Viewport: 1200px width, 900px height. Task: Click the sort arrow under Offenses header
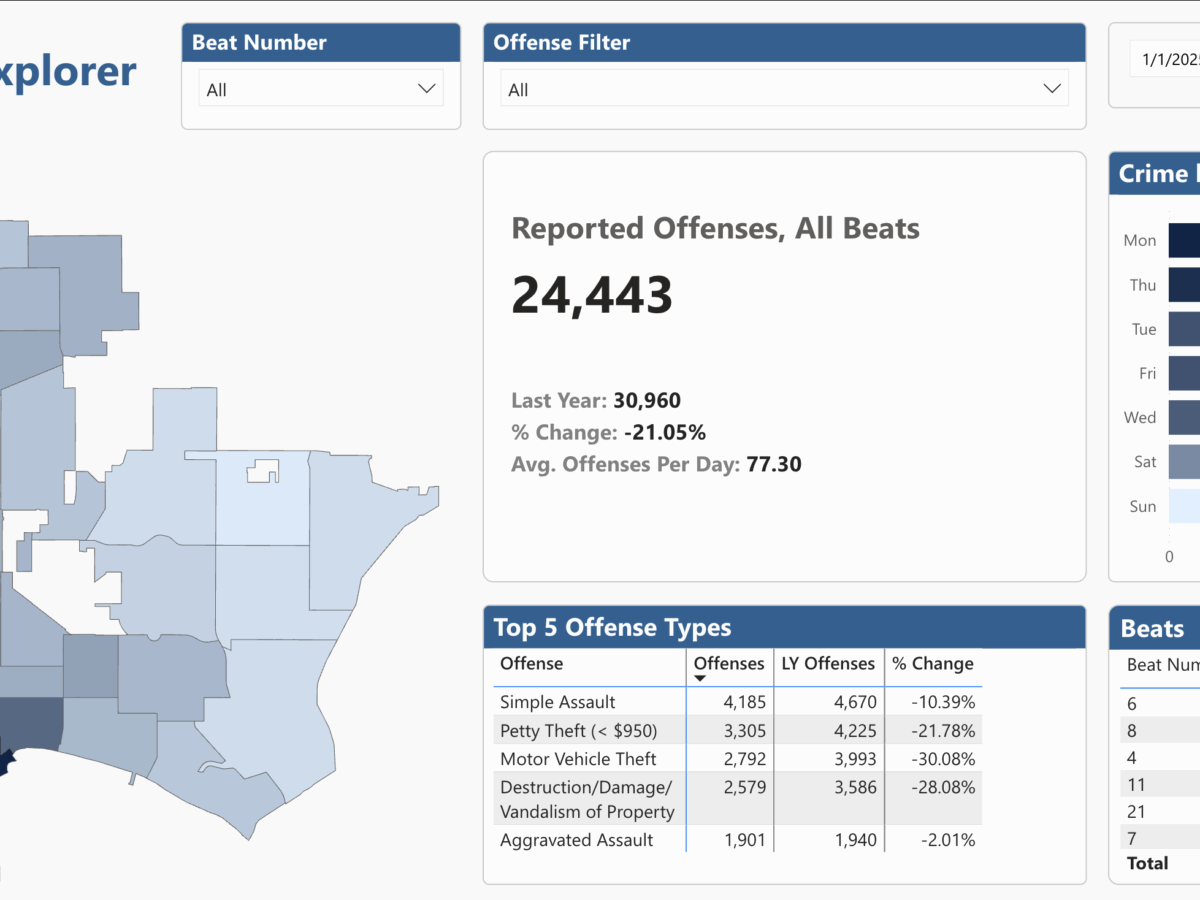click(700, 679)
